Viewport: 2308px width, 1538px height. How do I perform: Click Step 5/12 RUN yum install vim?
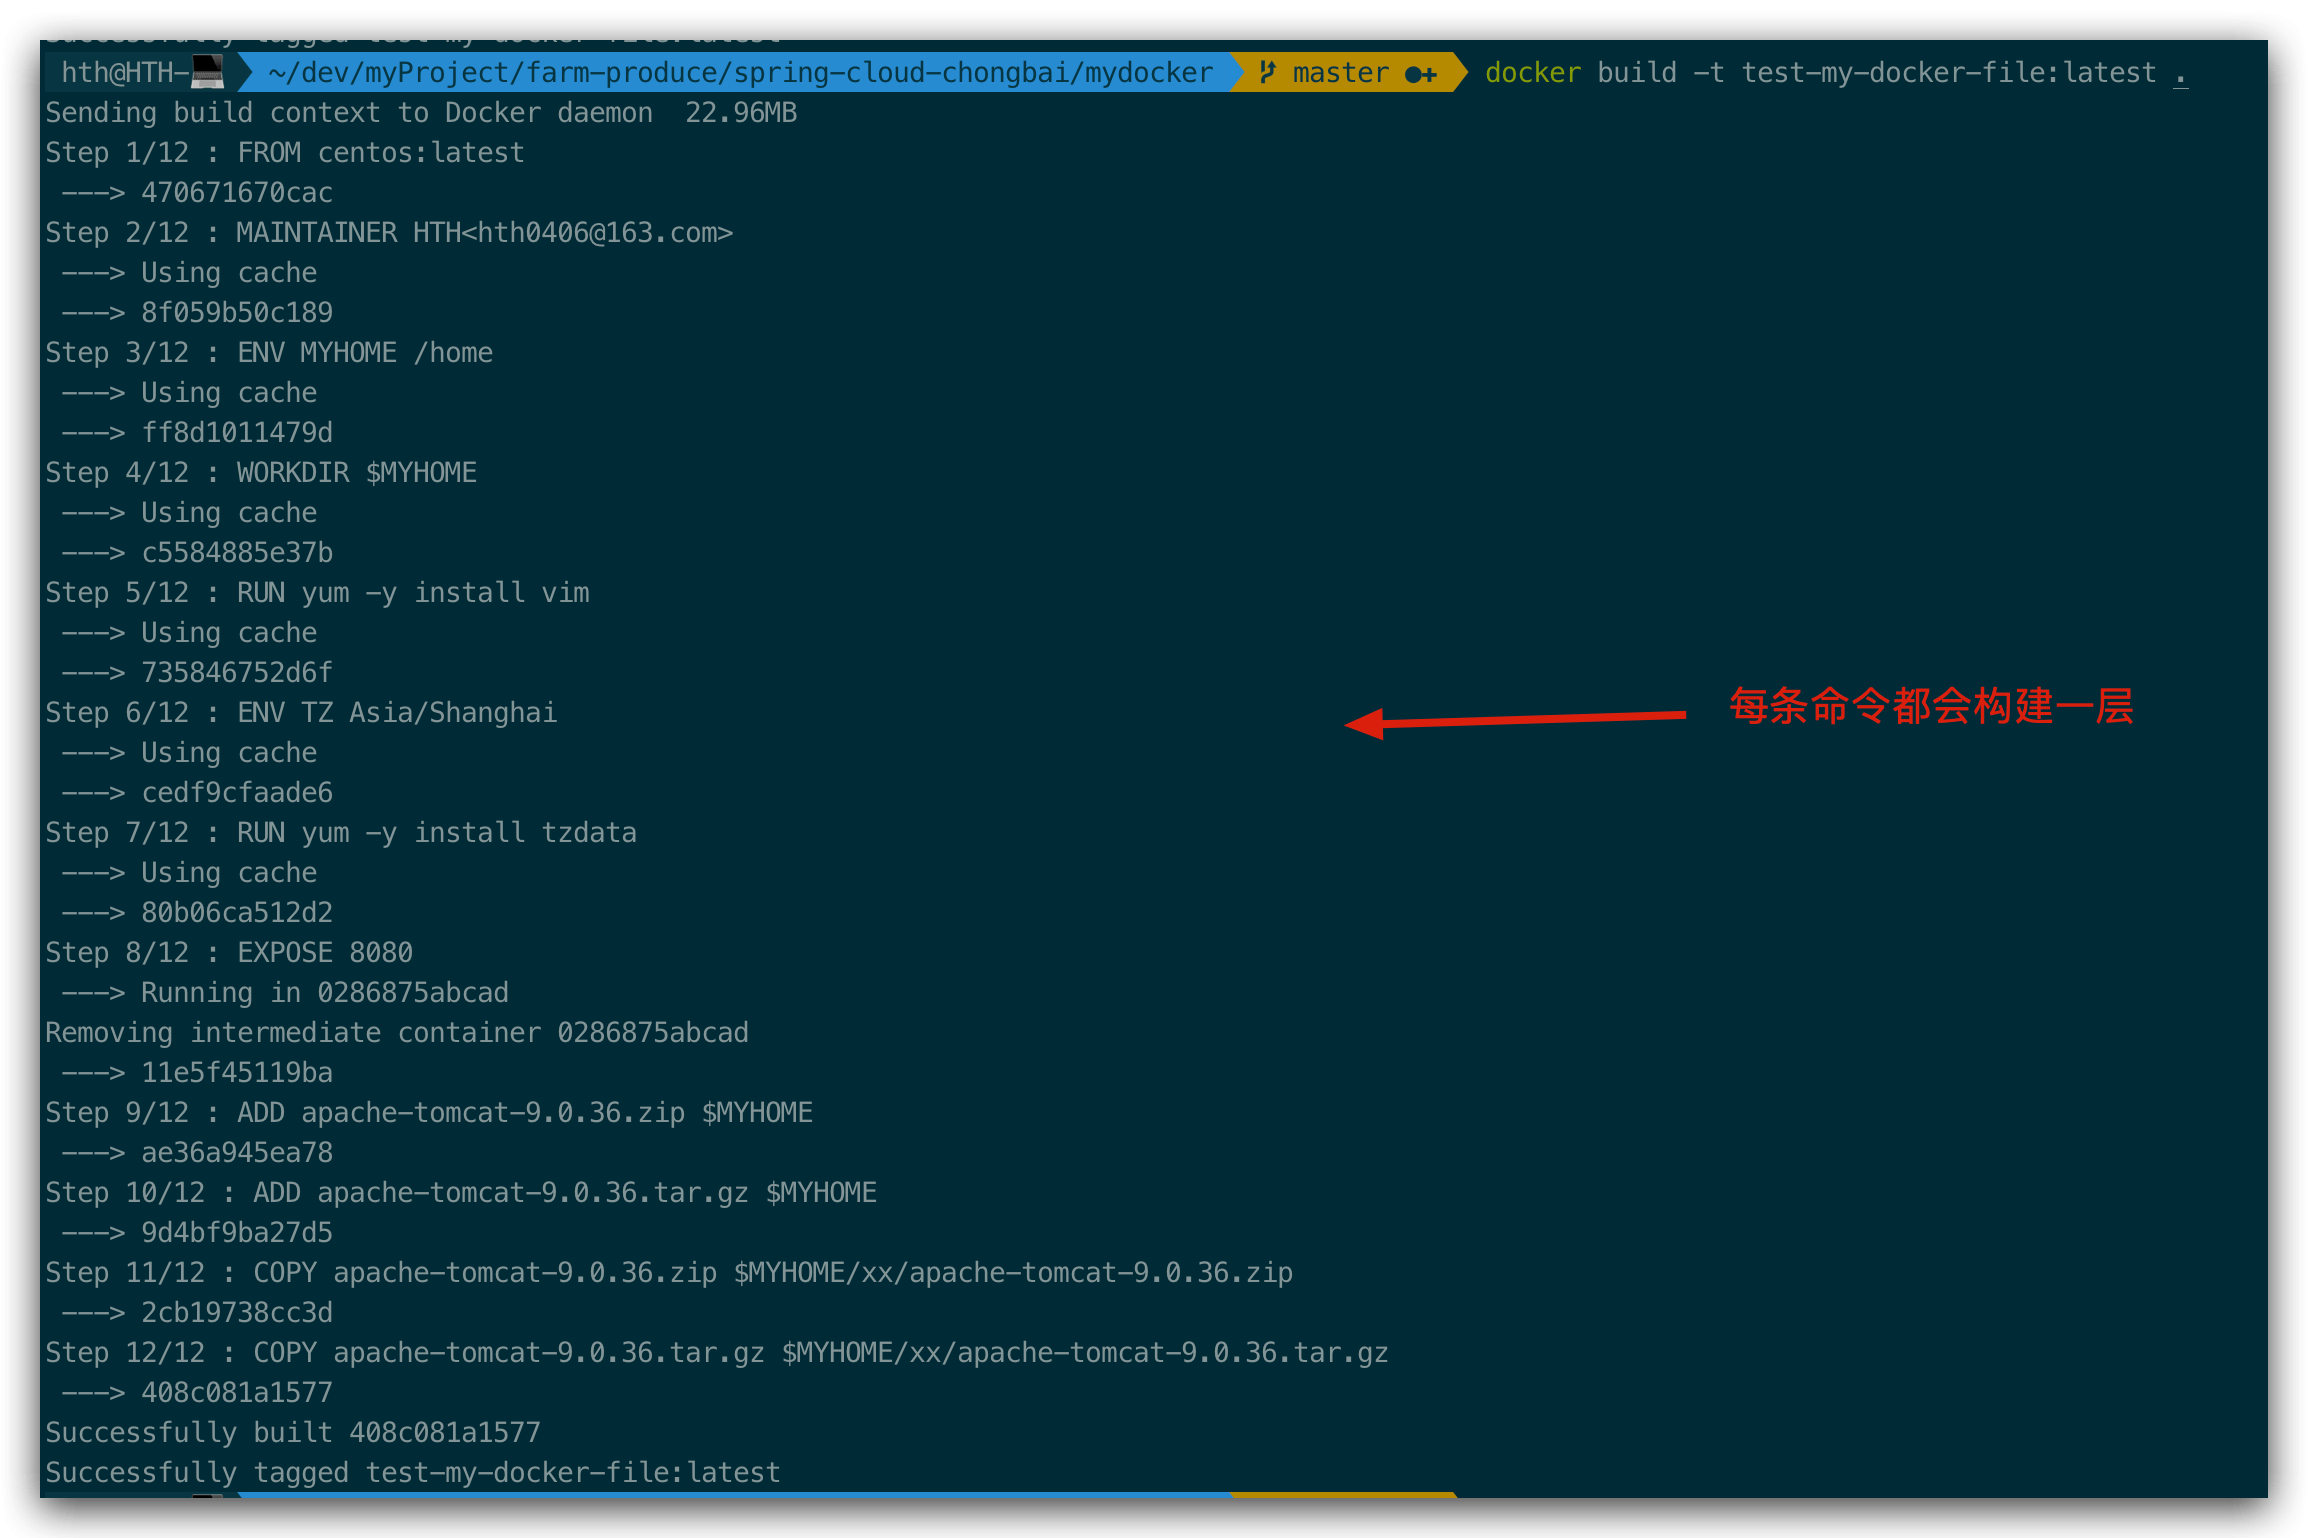point(317,593)
